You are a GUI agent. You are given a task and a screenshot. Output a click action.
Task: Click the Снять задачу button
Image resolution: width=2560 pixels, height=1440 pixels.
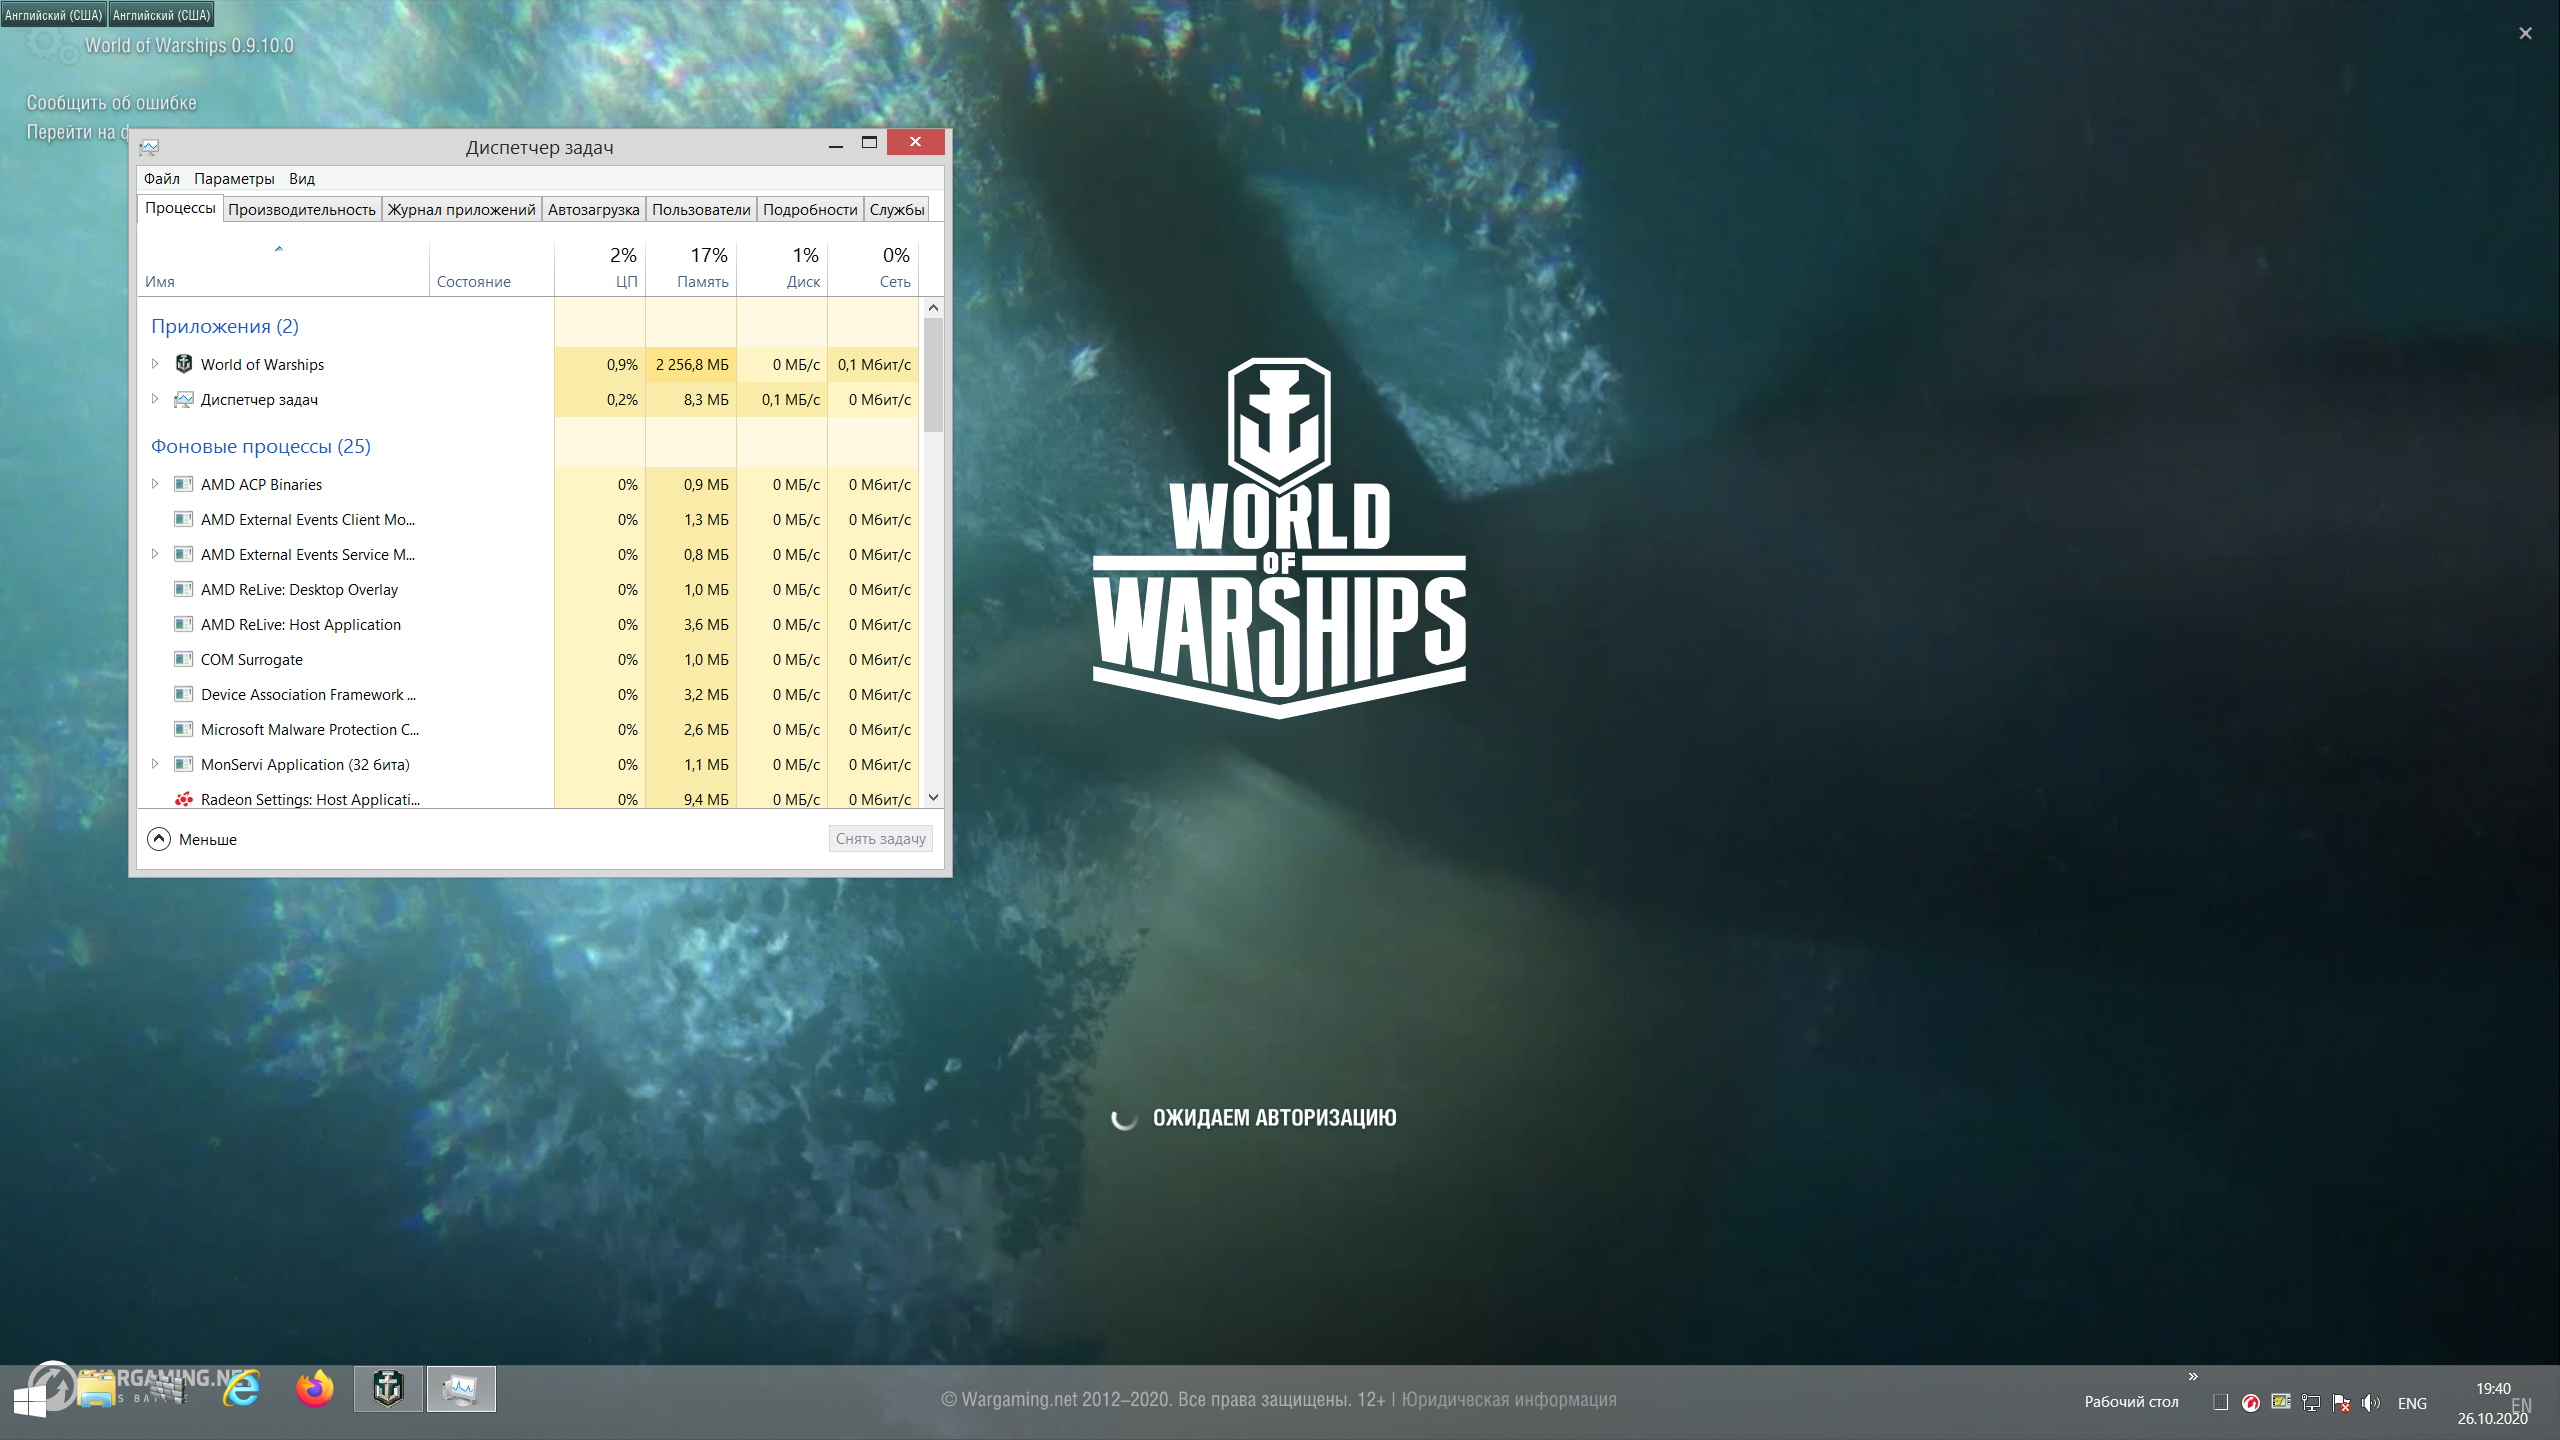881,839
